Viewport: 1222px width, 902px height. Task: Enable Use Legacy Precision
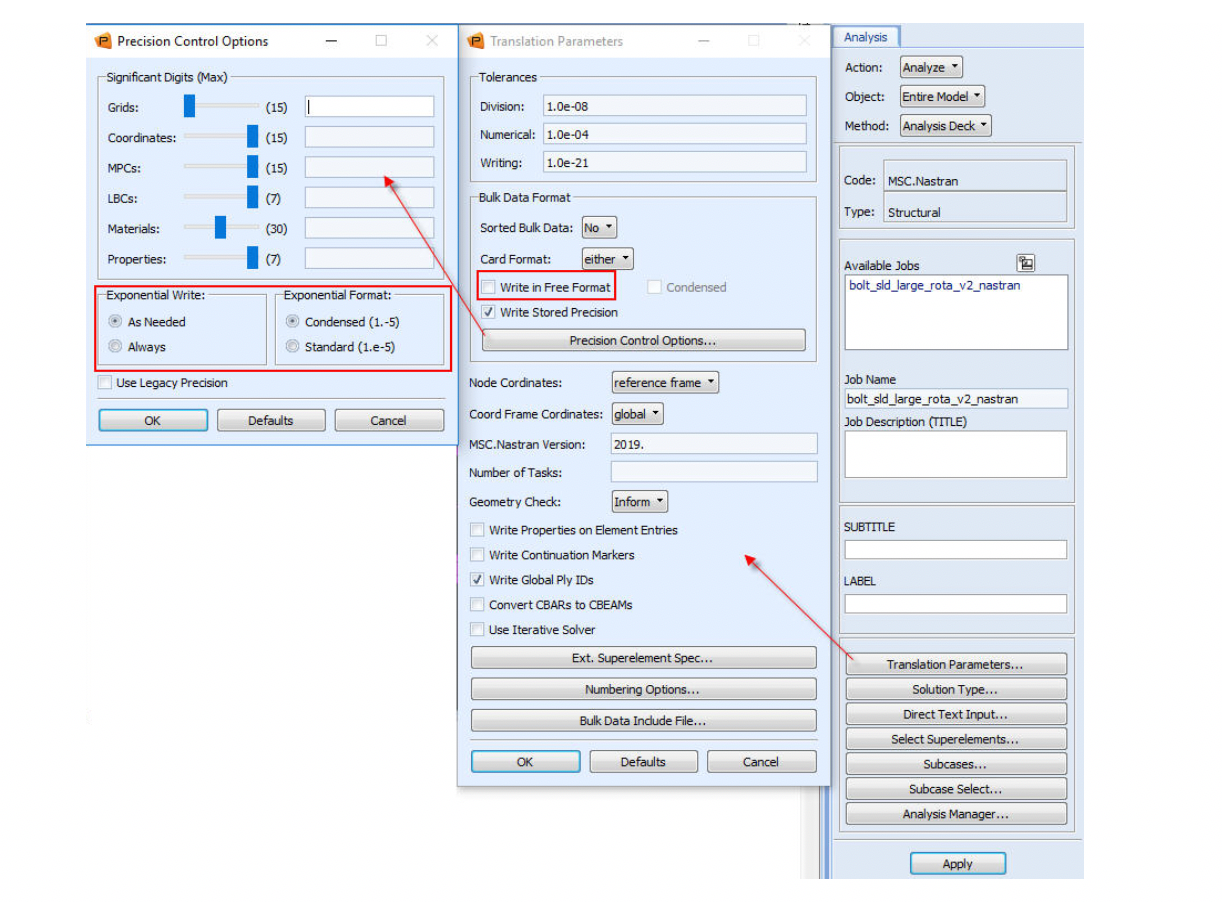tap(104, 382)
